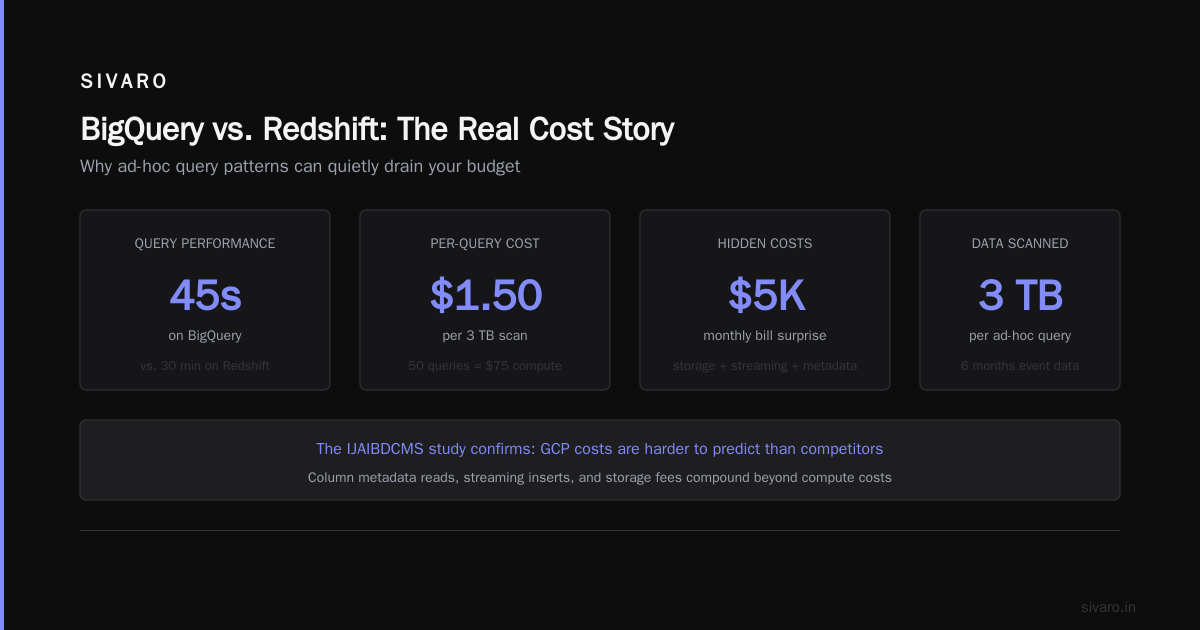1200x630 pixels.
Task: Visit the sivaro.in footer link
Action: (x=1108, y=607)
